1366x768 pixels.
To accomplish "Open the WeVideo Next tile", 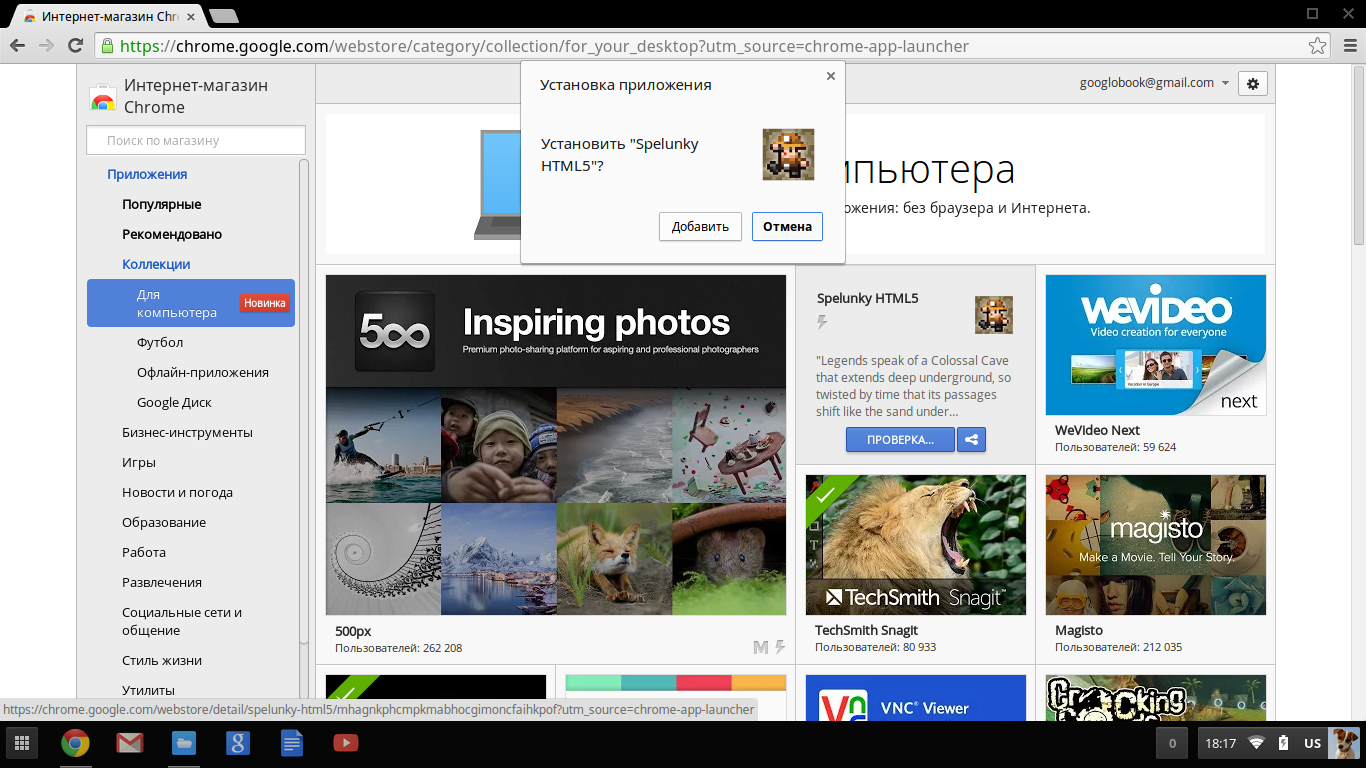I will pyautogui.click(x=1155, y=364).
